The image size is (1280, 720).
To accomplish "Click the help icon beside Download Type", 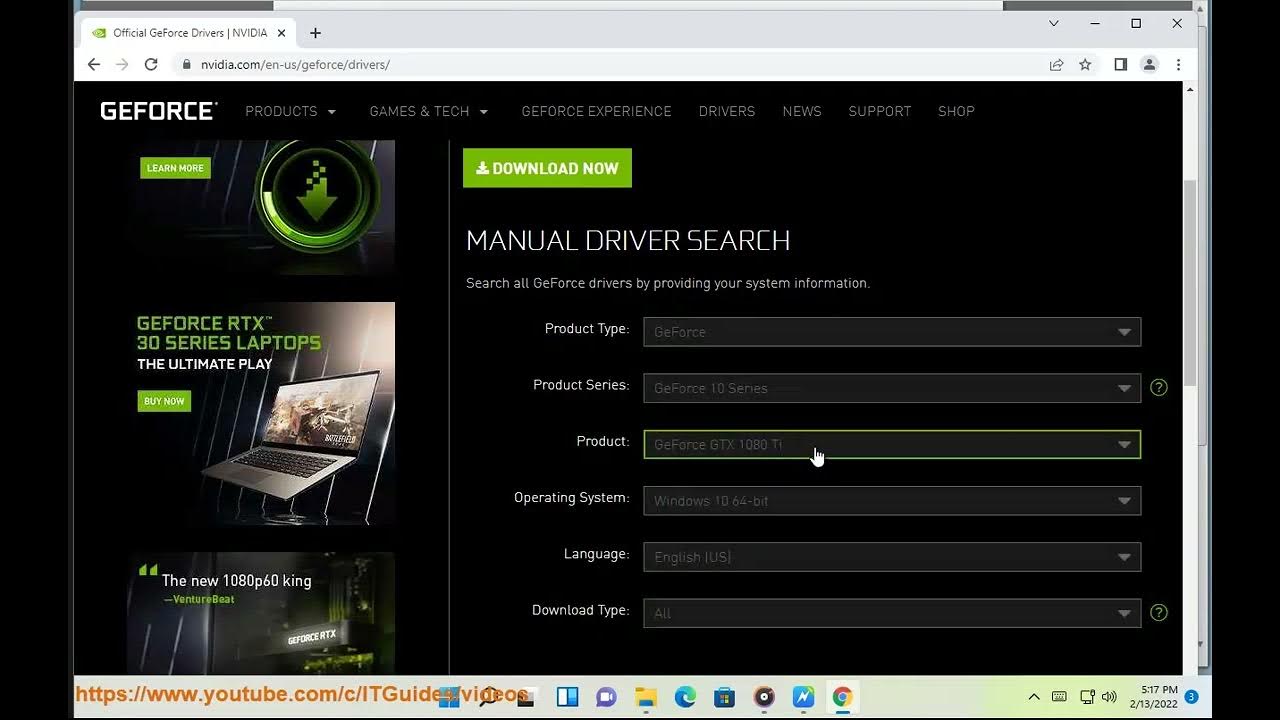I will click(x=1159, y=612).
